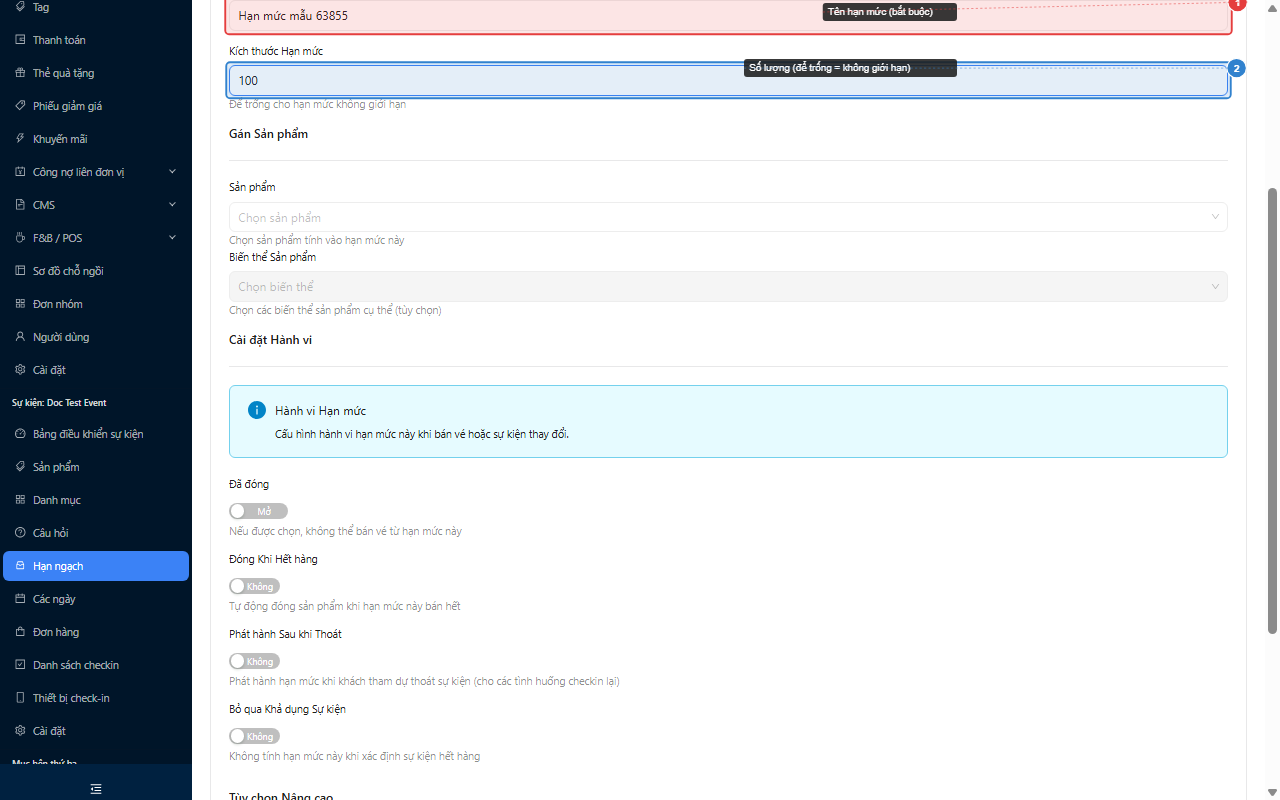The image size is (1280, 800).
Task: Open Khuyến mãi menu item
Action: pos(96,139)
